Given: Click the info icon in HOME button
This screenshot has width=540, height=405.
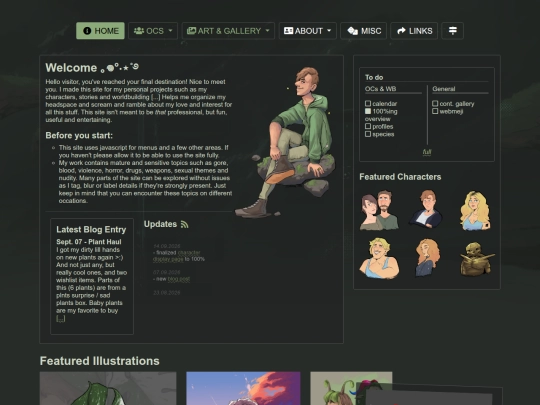Looking at the screenshot, I should [x=87, y=31].
